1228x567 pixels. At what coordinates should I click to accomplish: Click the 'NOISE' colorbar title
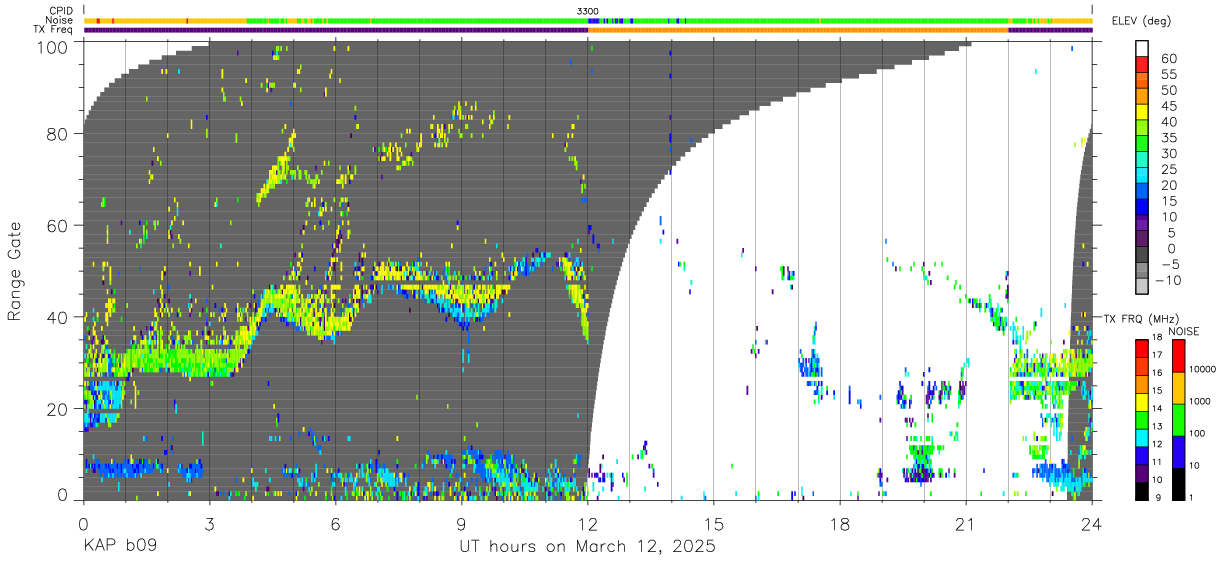coord(1184,331)
